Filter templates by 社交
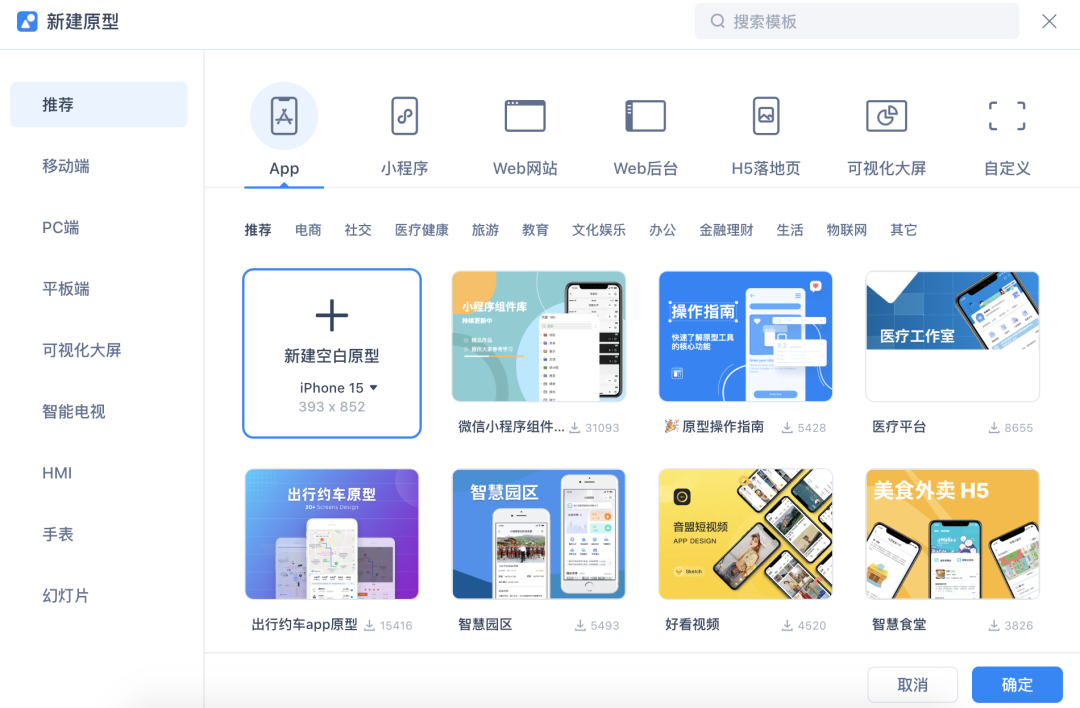This screenshot has width=1080, height=708. click(x=358, y=230)
